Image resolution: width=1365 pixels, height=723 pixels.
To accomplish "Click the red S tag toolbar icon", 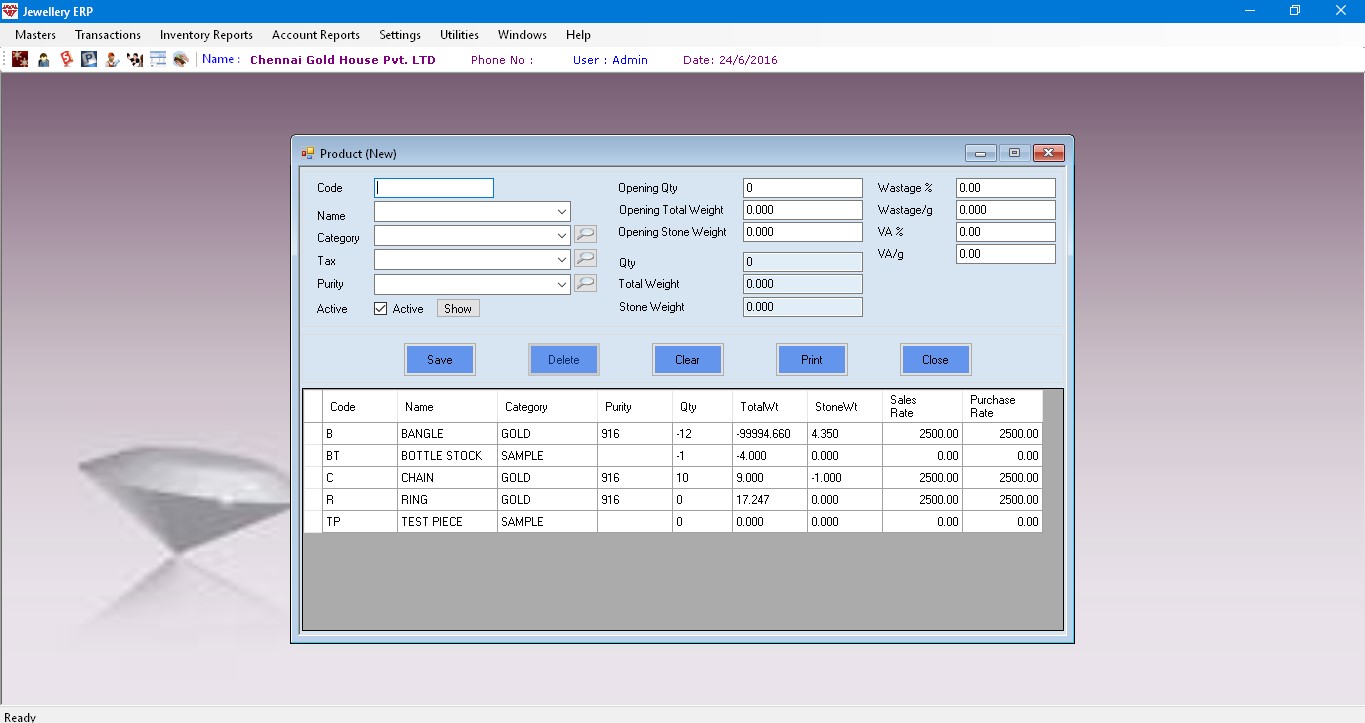I will tap(67, 59).
